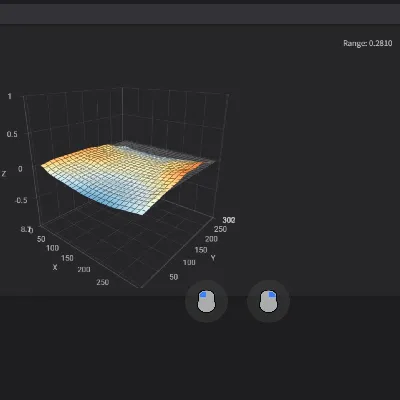The height and width of the screenshot is (400, 400).
Task: Click the 250 tick on X axis
Action: pos(103,282)
